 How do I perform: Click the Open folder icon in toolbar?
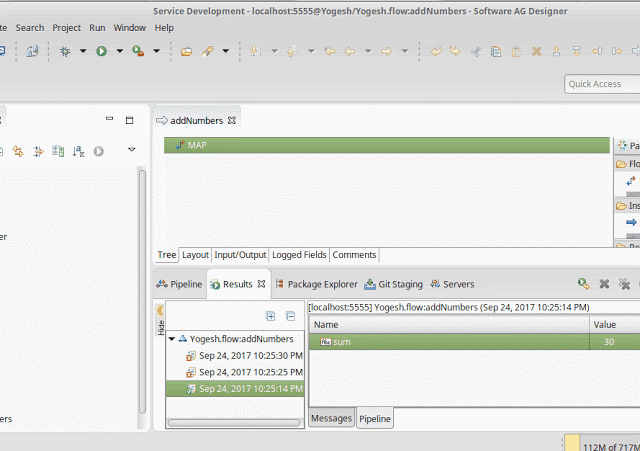[187, 51]
